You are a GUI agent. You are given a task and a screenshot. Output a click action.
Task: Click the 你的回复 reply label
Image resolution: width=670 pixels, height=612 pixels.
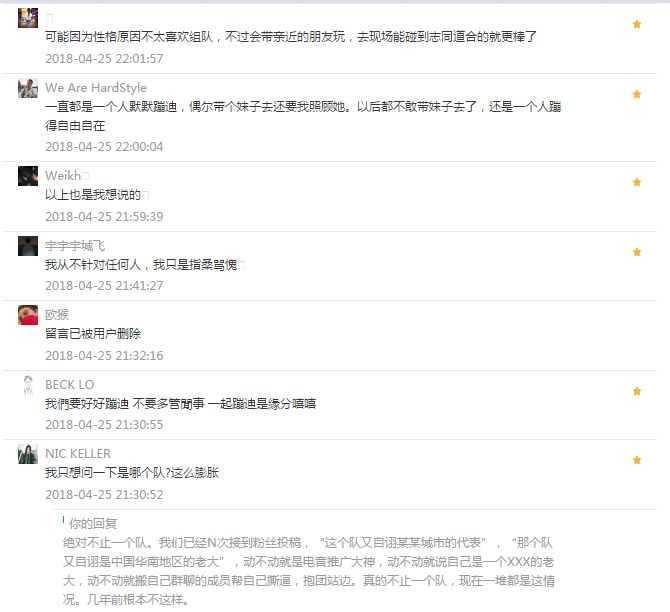point(93,524)
